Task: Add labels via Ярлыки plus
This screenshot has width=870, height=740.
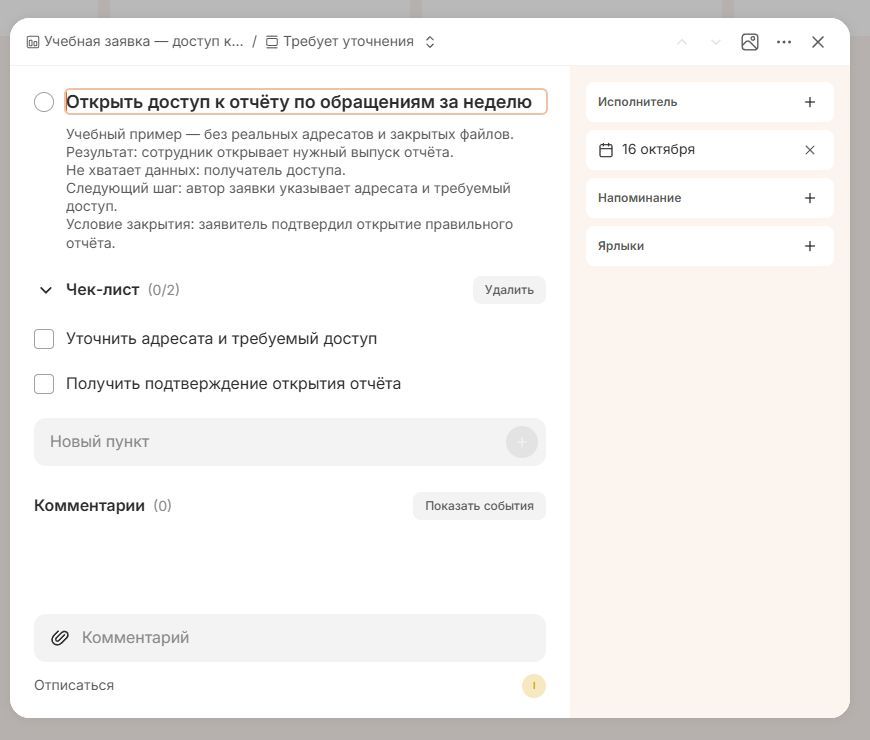Action: click(810, 246)
